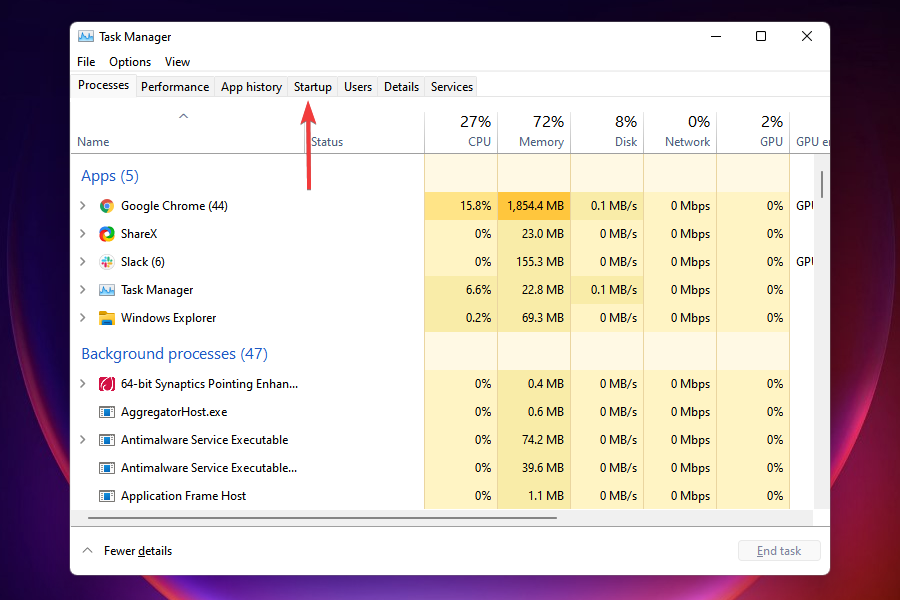Click the 74.2 MB Antimalware memory cell

534,440
